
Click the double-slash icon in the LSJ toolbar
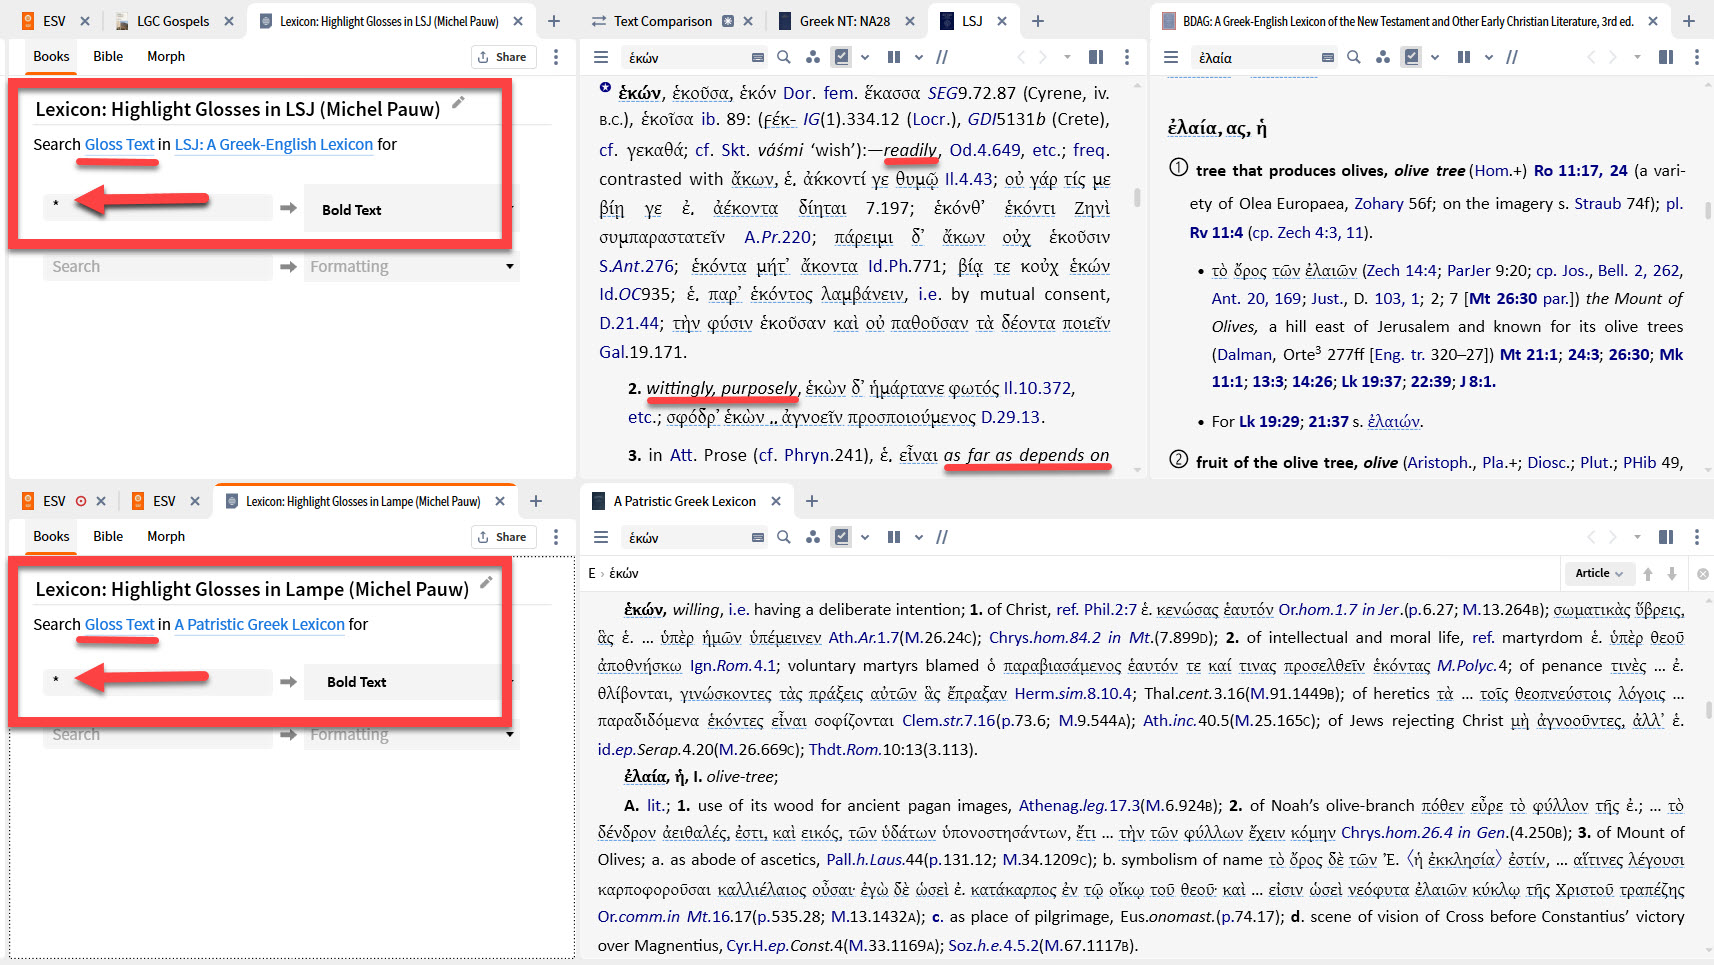[x=942, y=57]
